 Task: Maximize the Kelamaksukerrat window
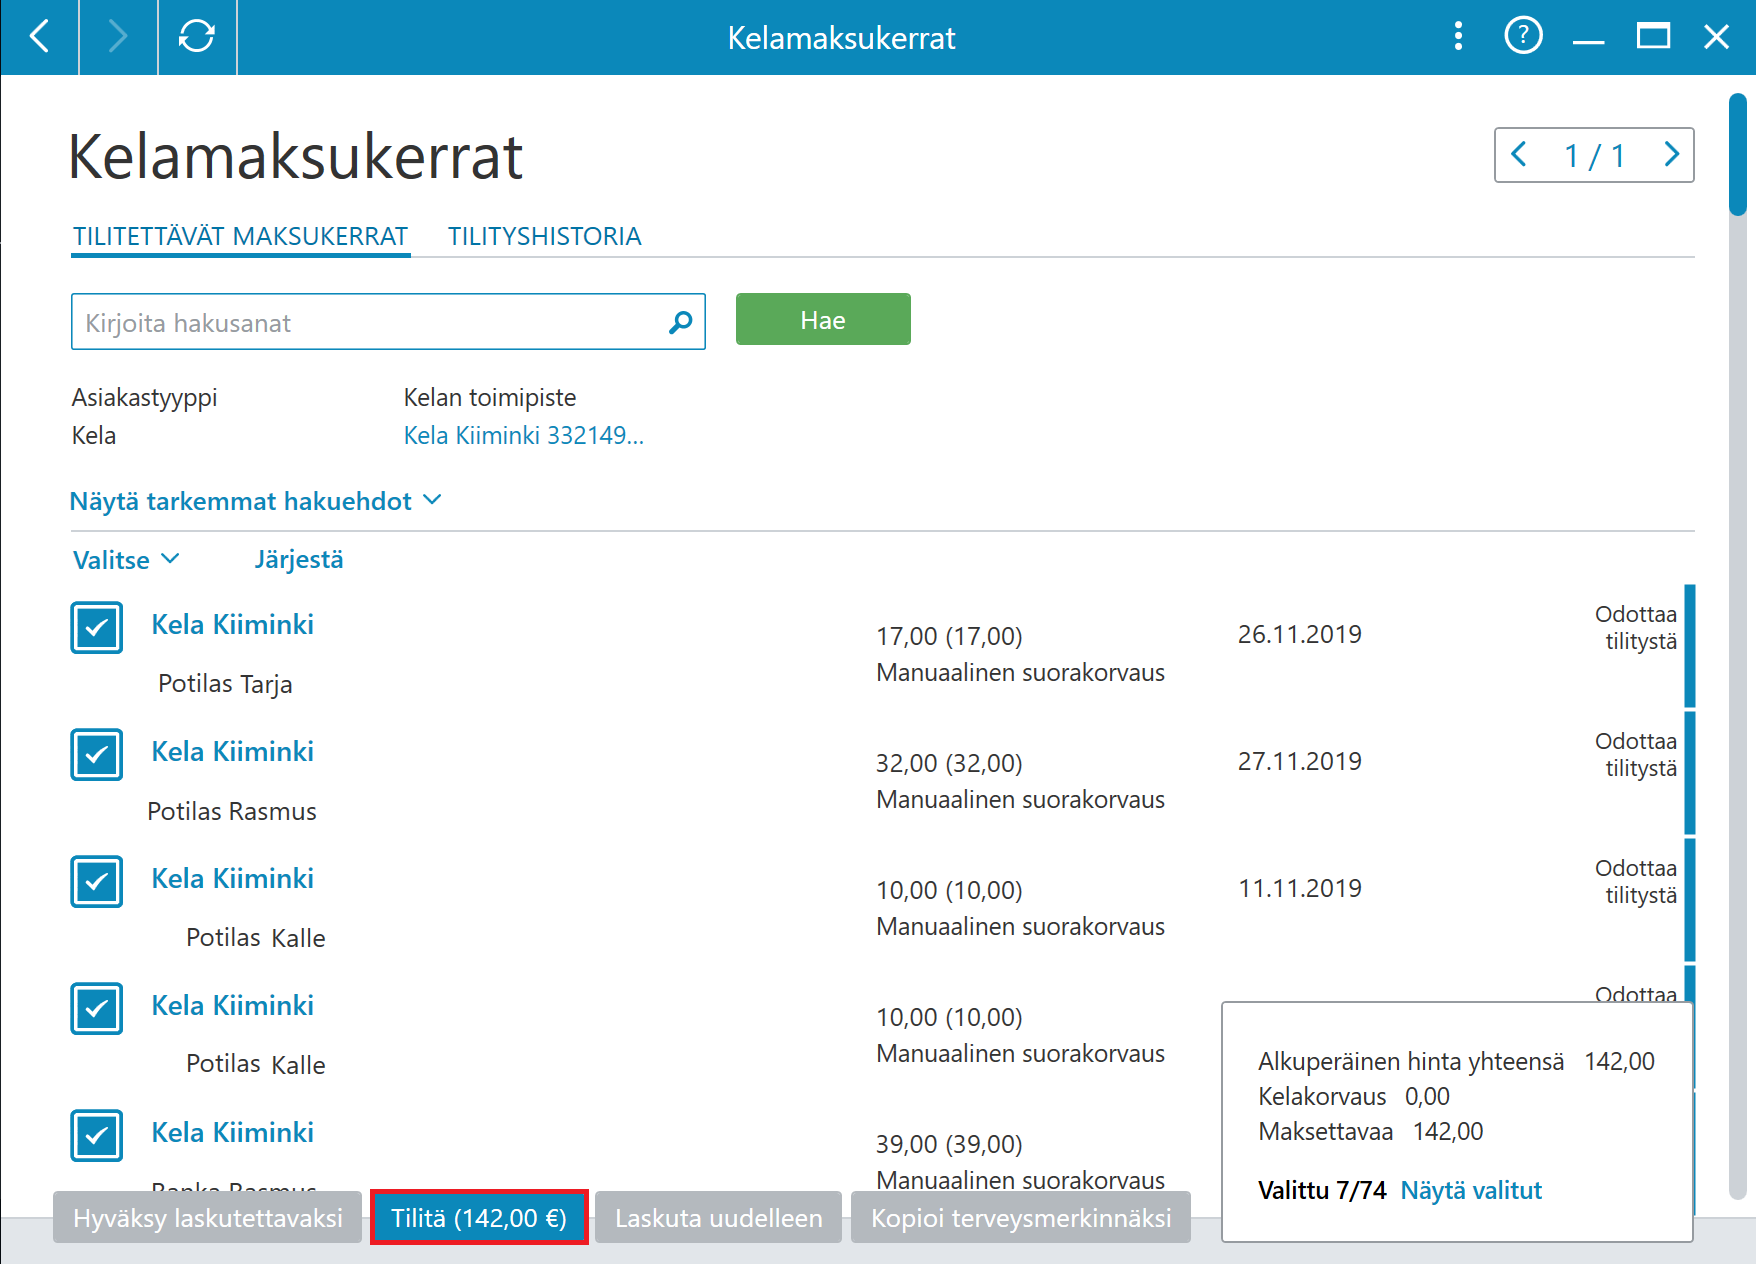pyautogui.click(x=1653, y=37)
